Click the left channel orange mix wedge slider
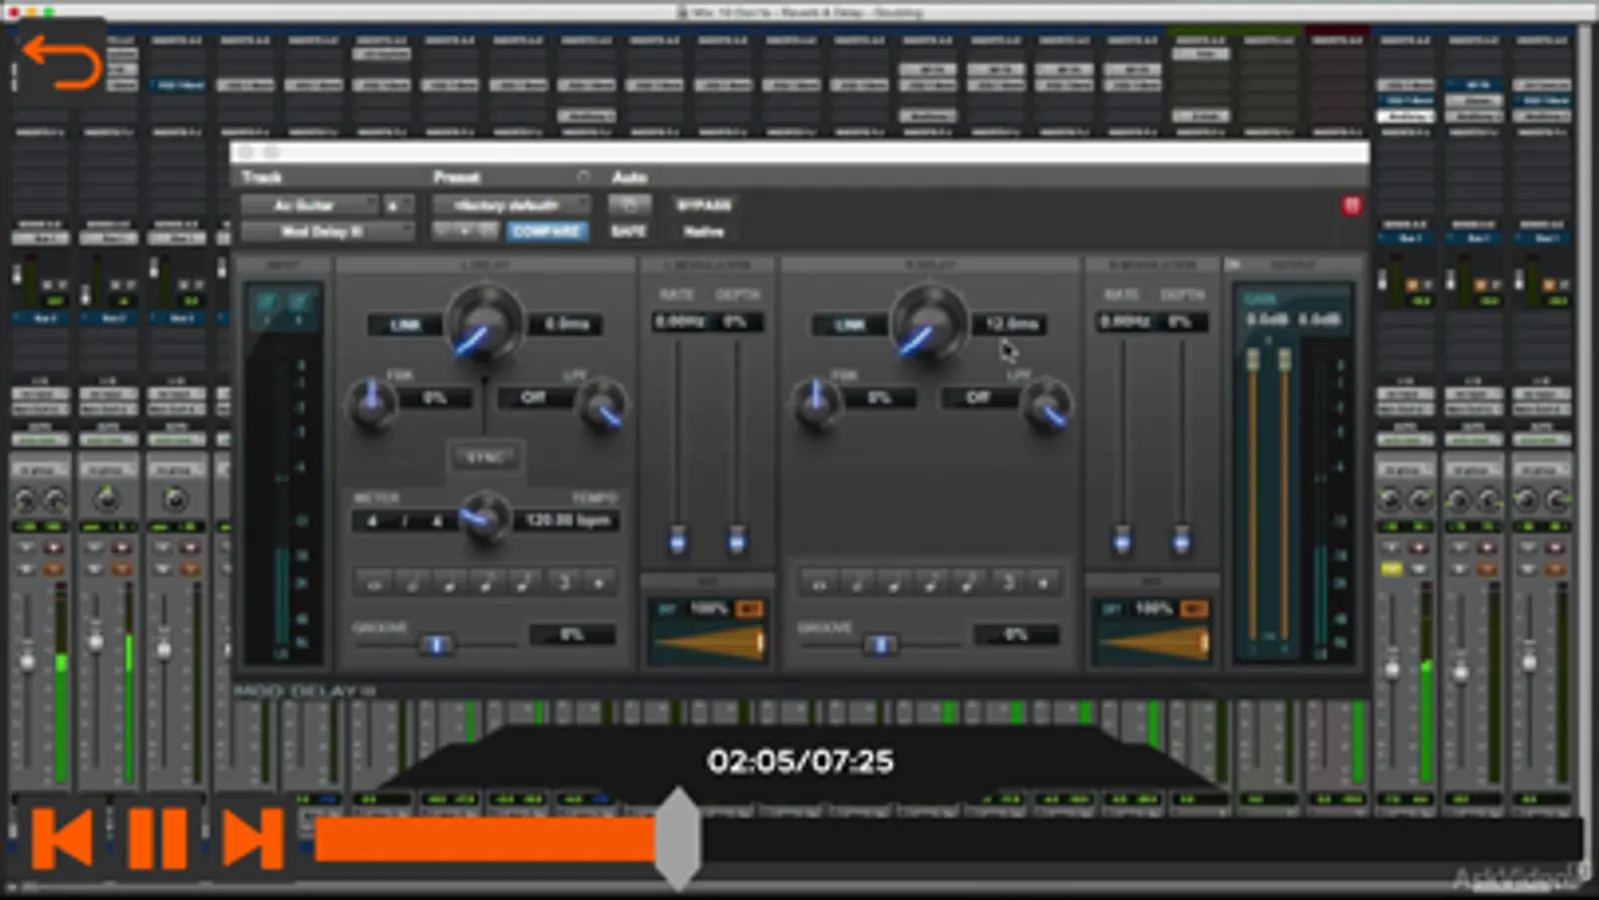Screen dimensions: 1599x900 click(x=710, y=643)
